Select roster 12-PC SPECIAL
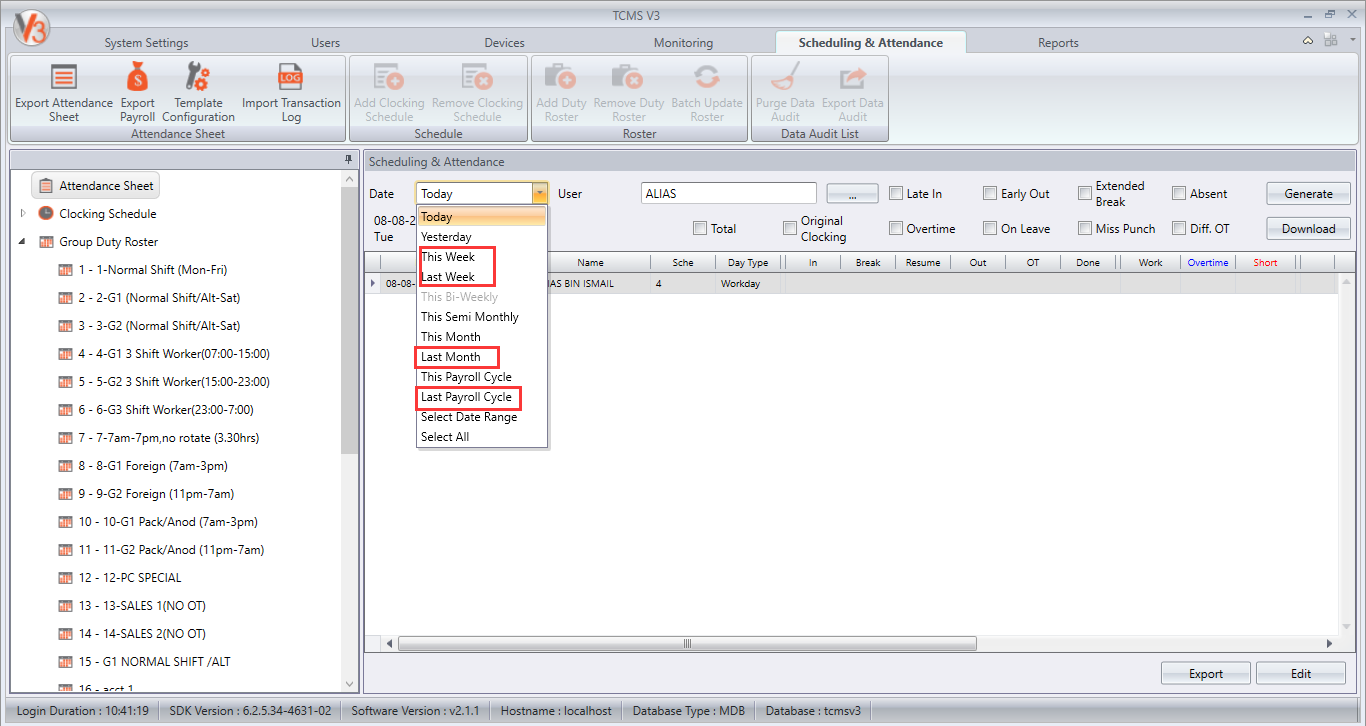1366x726 pixels. [130, 578]
